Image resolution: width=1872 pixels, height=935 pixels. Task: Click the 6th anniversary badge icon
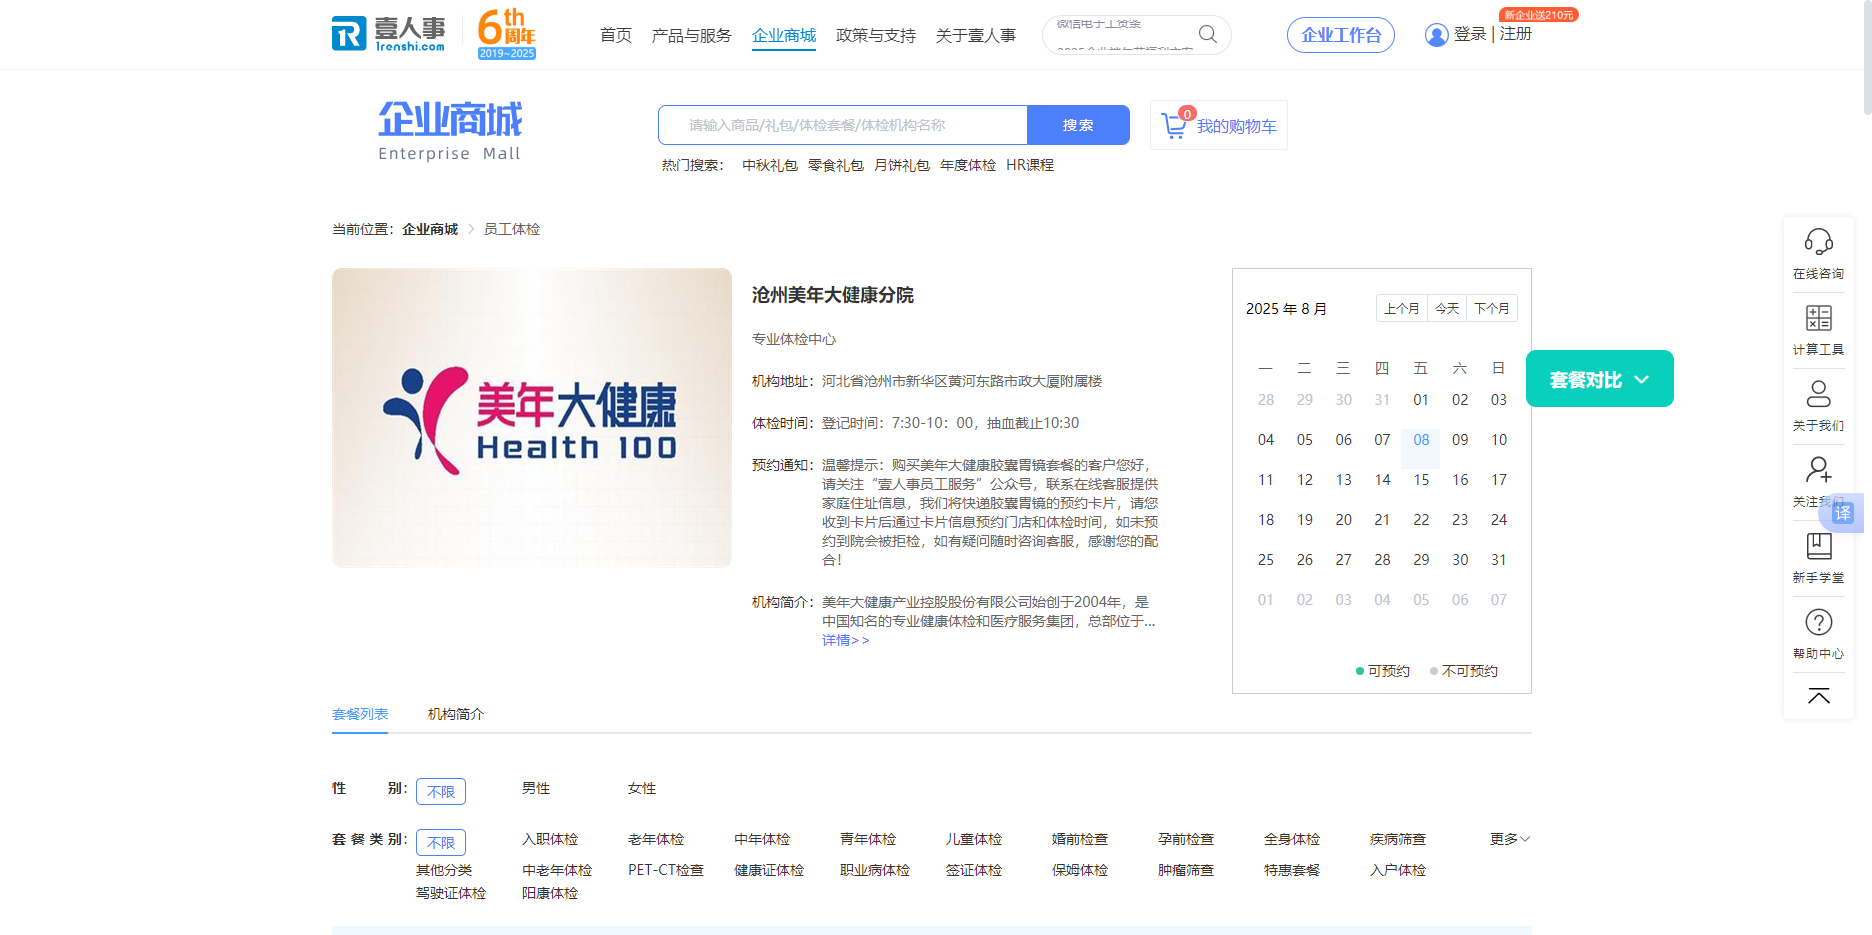click(507, 34)
